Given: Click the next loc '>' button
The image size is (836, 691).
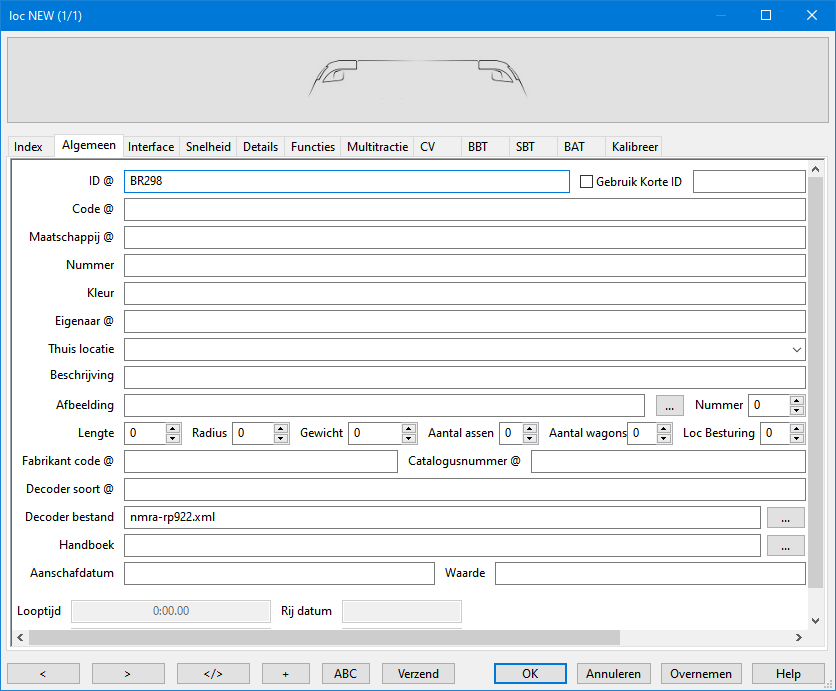Looking at the screenshot, I should pos(128,673).
